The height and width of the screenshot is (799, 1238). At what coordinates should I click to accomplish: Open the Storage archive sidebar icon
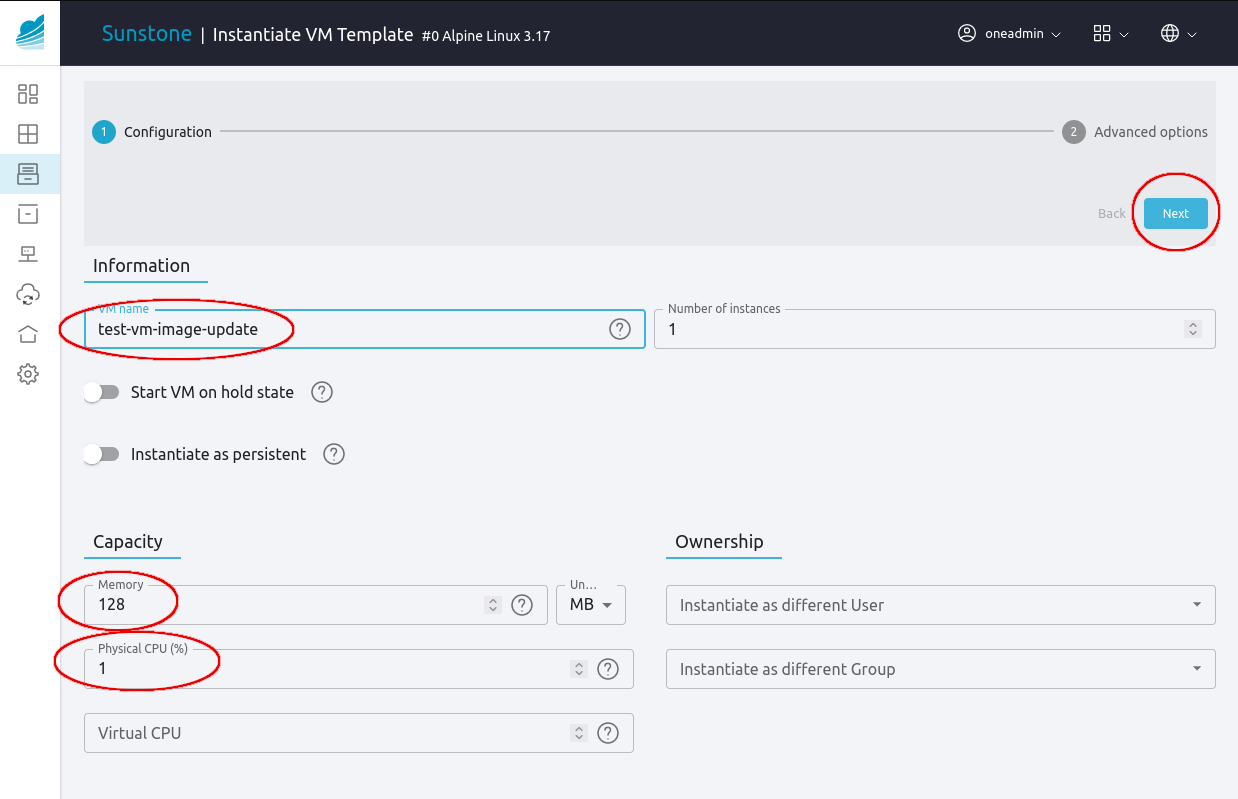pos(28,214)
